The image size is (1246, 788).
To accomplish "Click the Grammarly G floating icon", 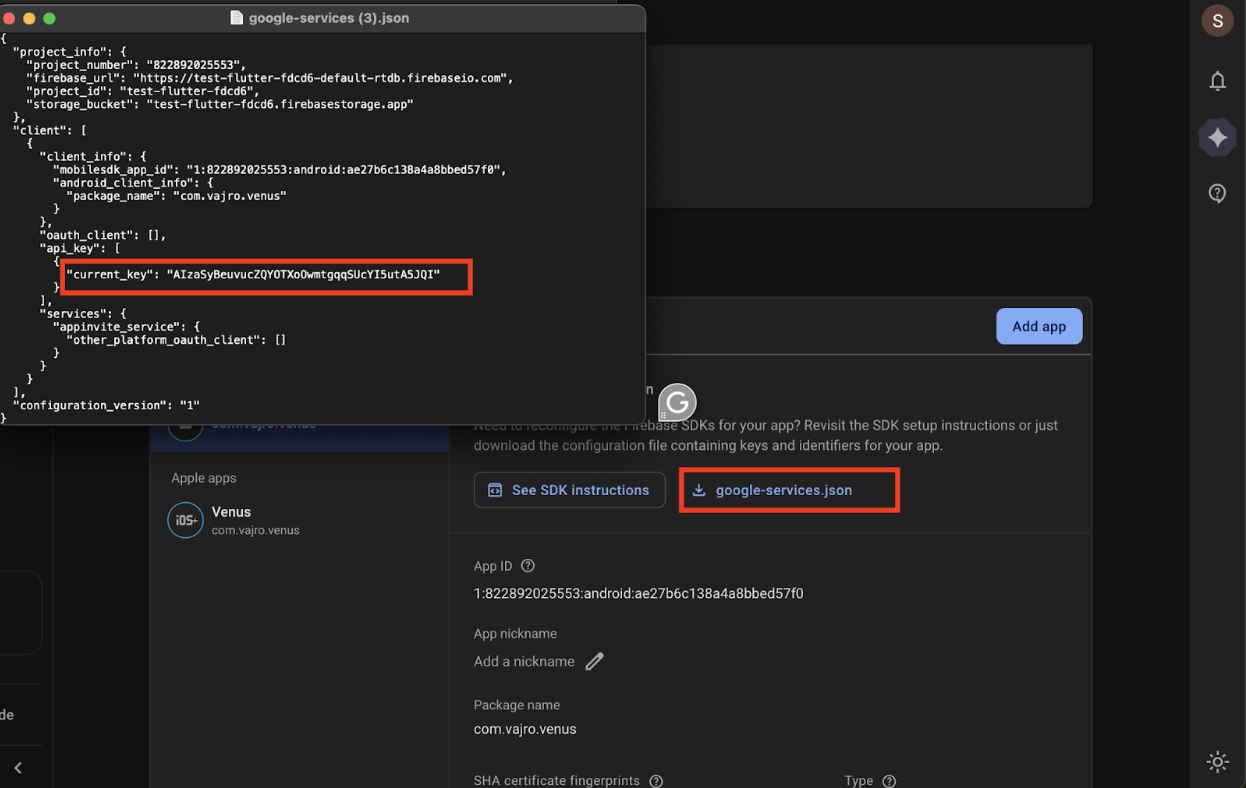I will click(x=677, y=403).
